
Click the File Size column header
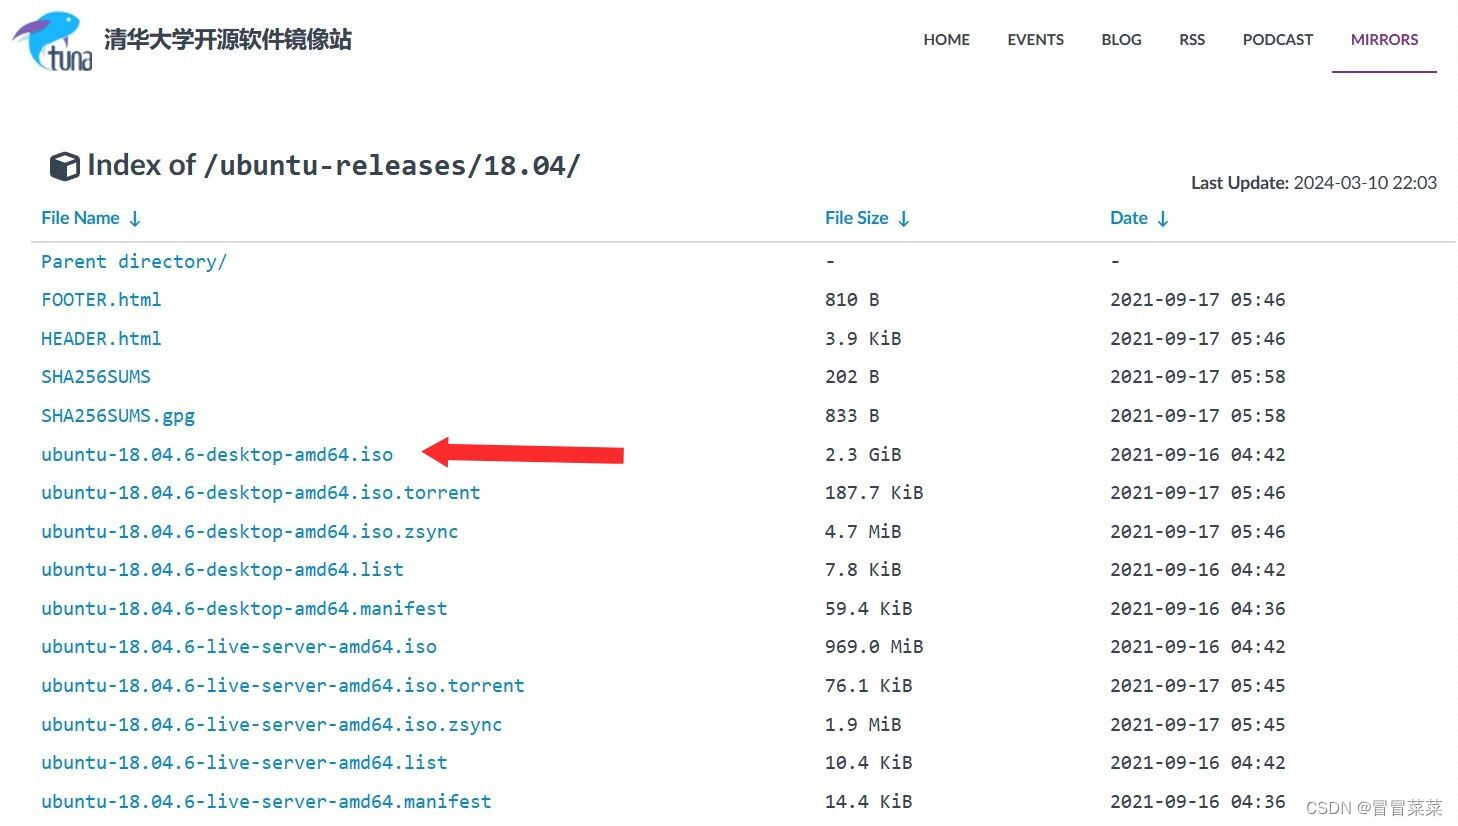856,218
